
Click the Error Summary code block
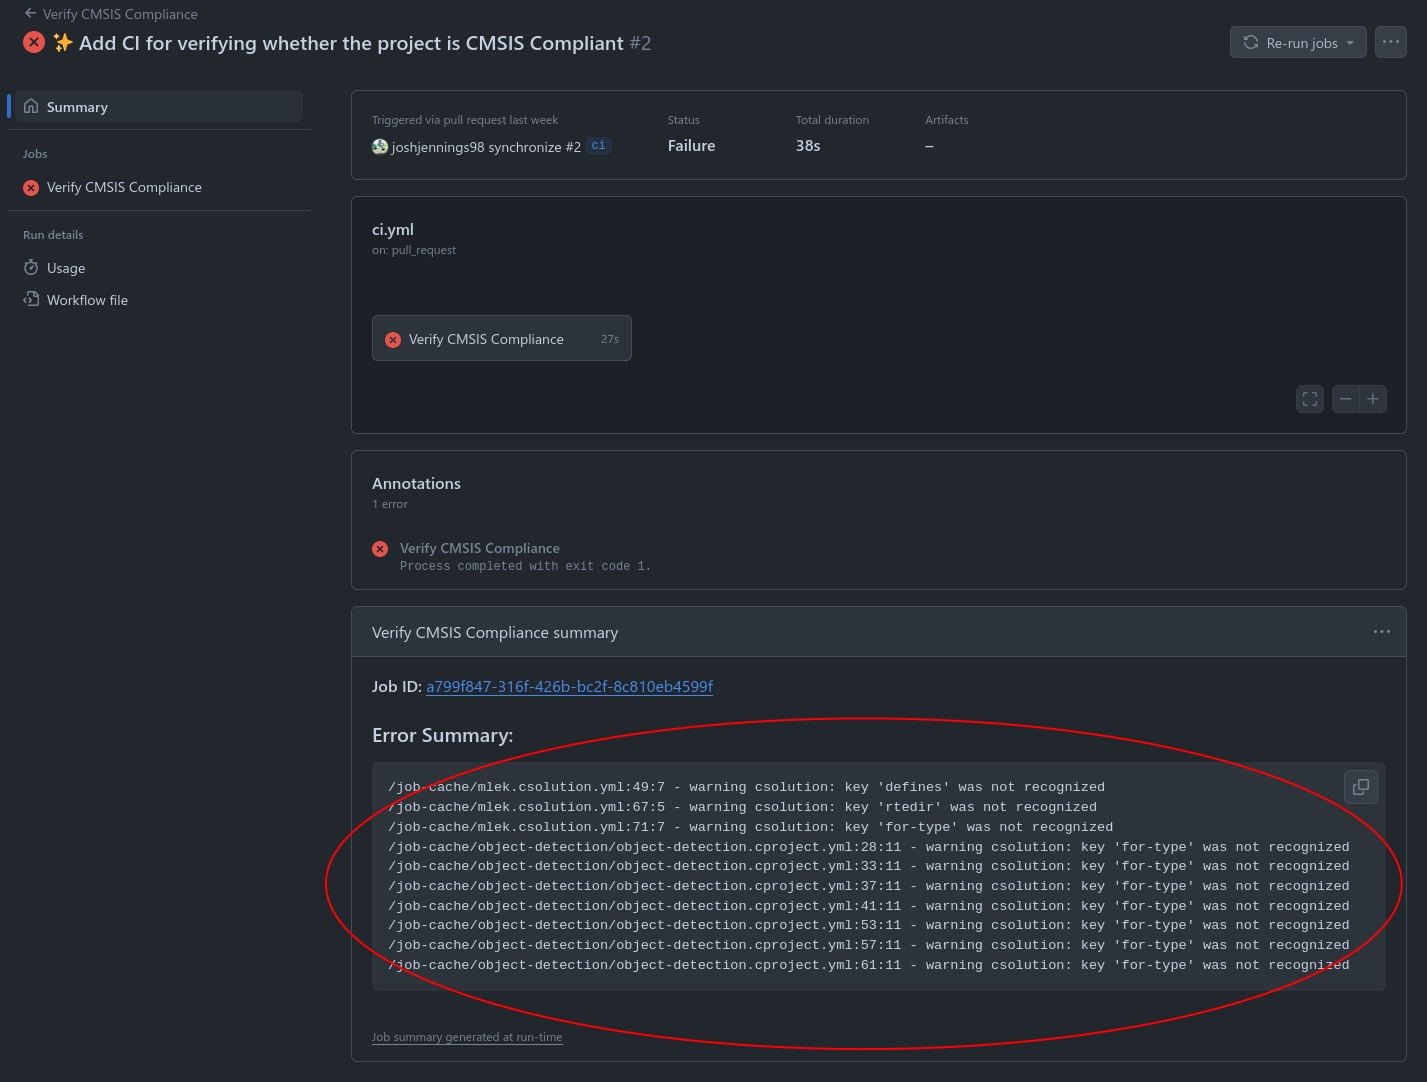868,876
